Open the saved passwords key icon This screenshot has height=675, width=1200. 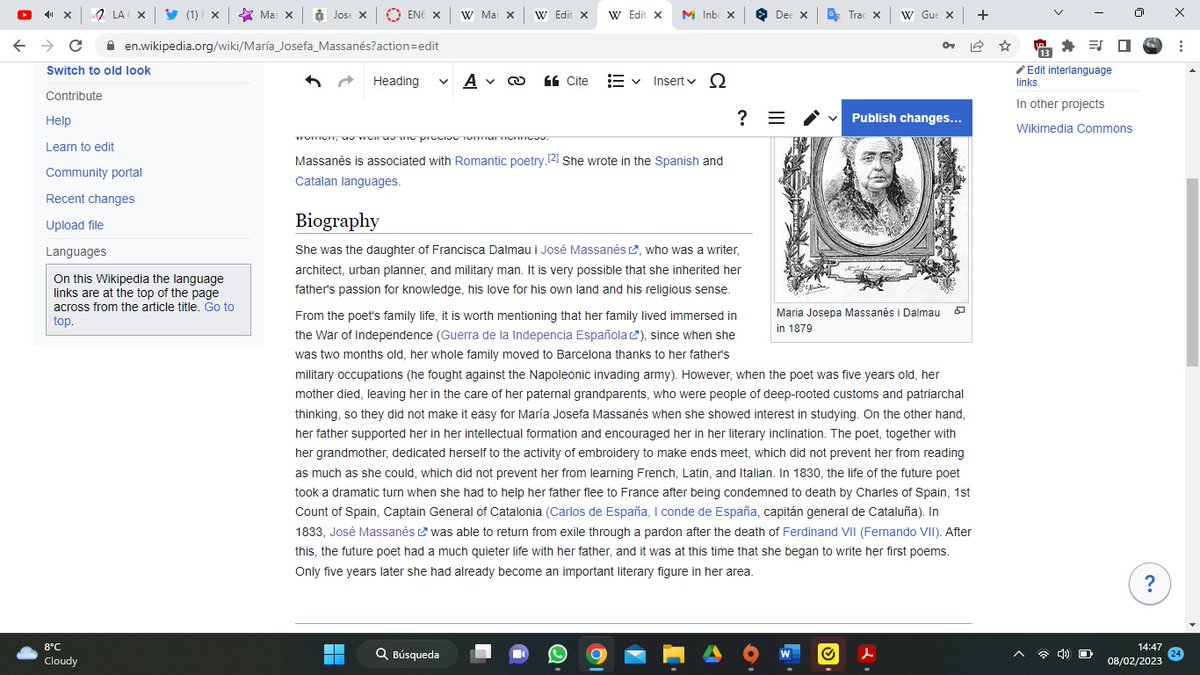(x=948, y=46)
